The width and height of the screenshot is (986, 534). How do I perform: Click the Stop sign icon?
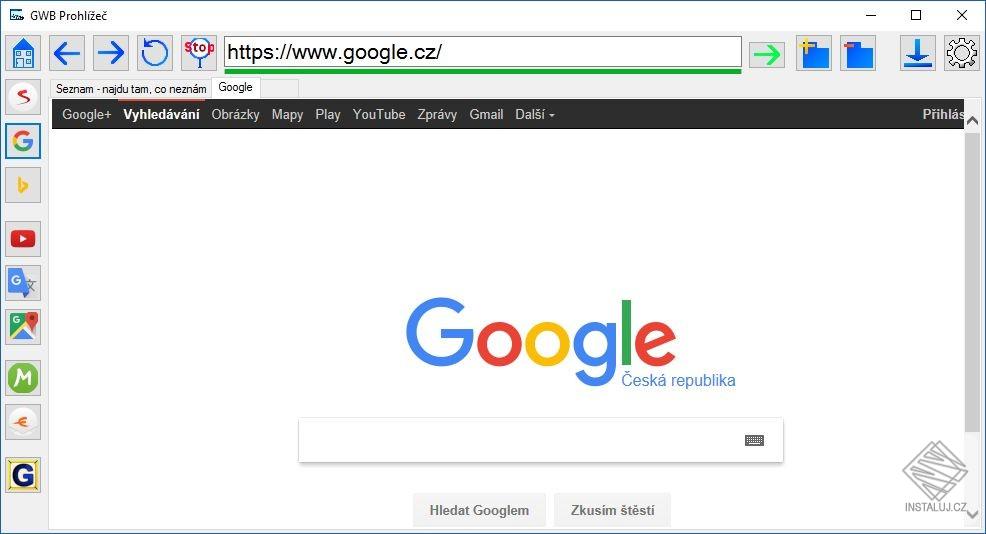tap(199, 53)
